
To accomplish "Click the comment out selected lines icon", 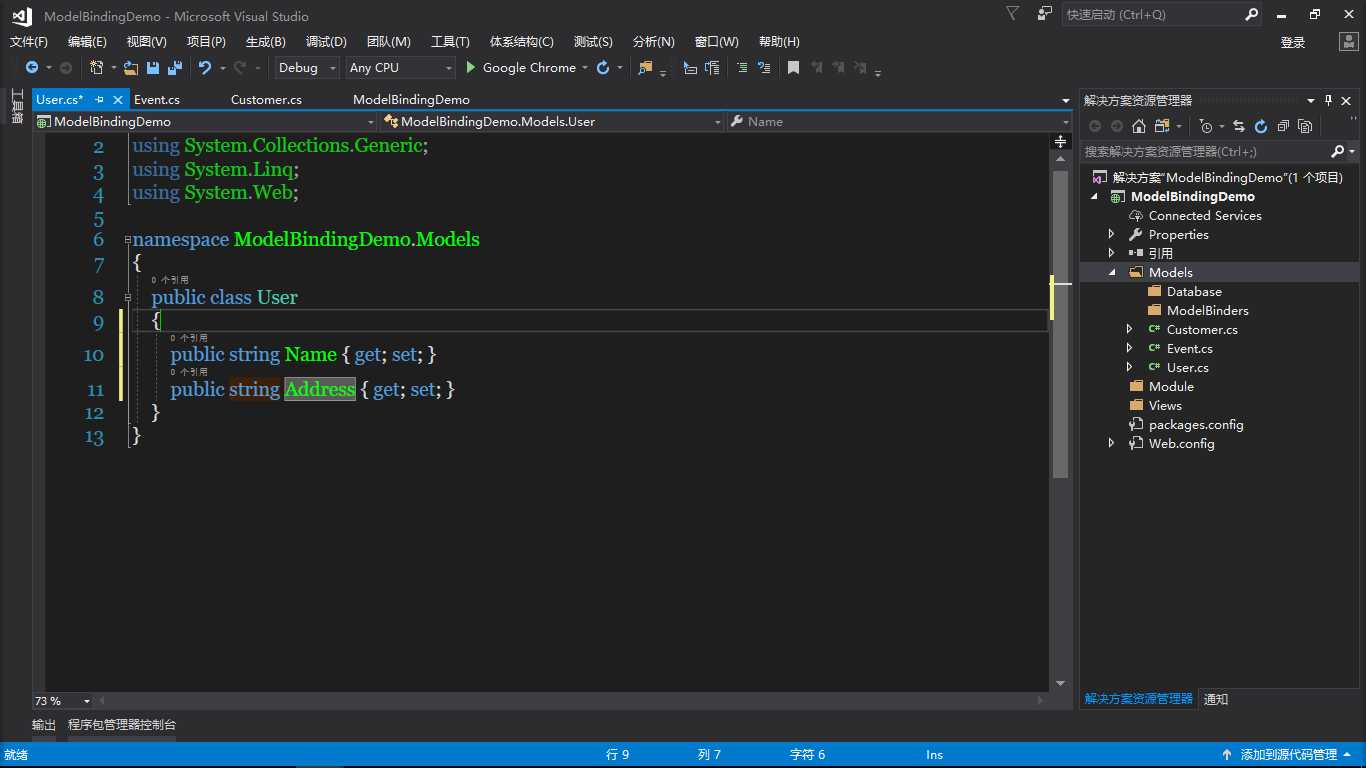I will pyautogui.click(x=741, y=68).
